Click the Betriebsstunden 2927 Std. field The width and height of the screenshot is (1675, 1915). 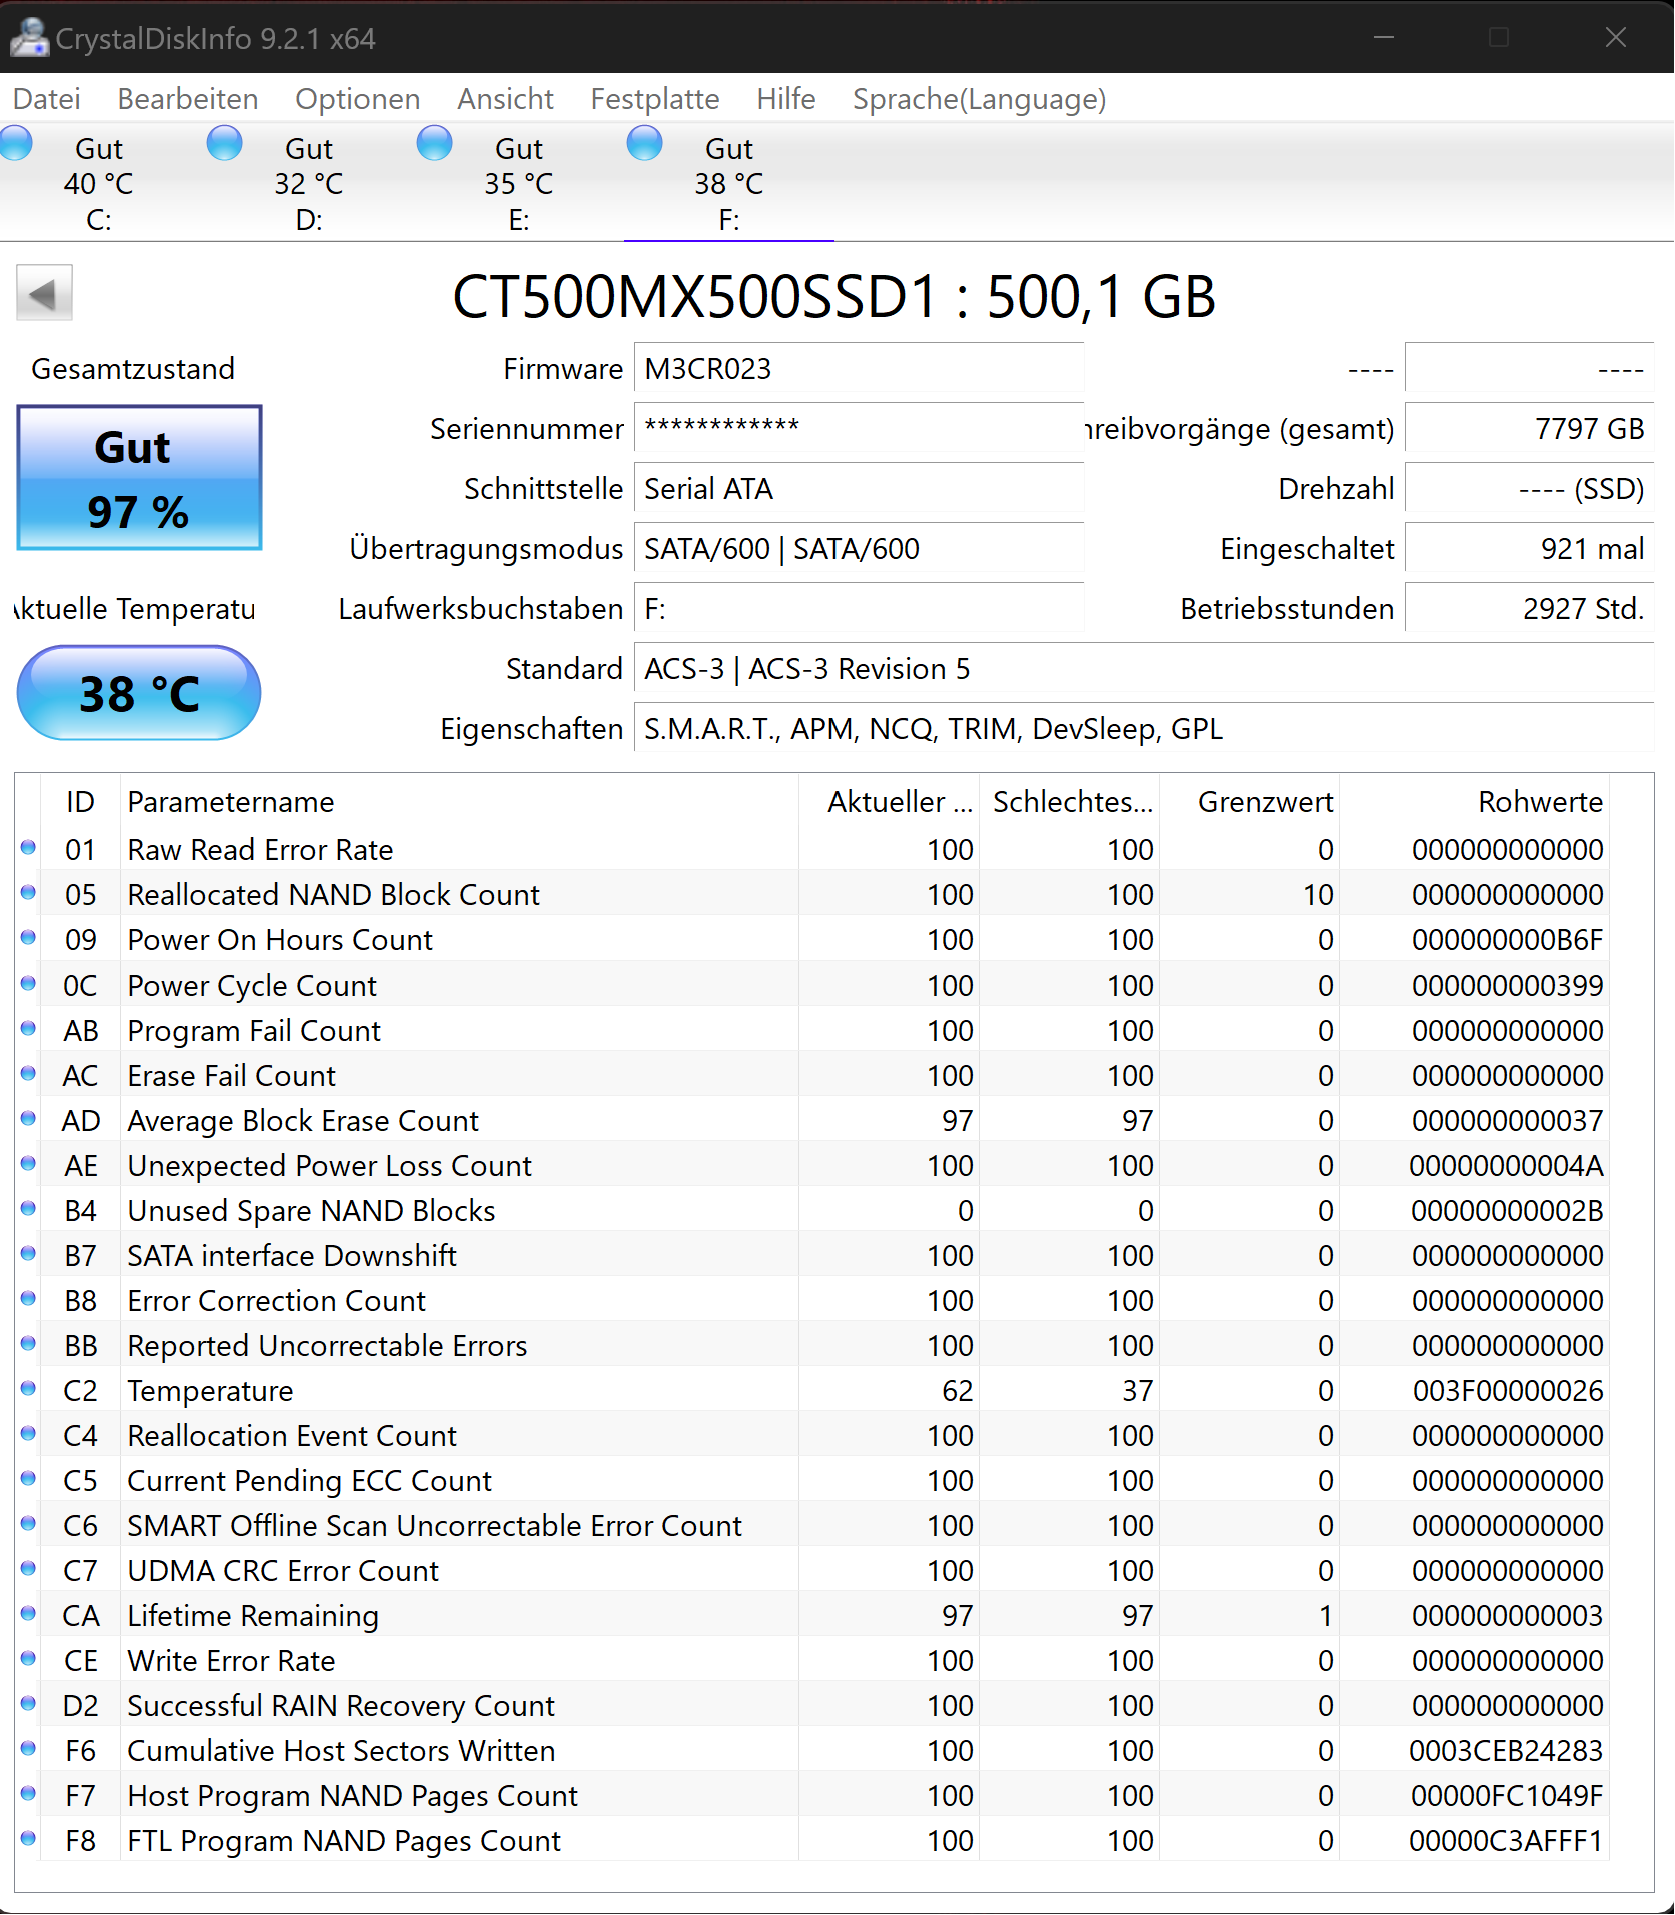[1530, 608]
